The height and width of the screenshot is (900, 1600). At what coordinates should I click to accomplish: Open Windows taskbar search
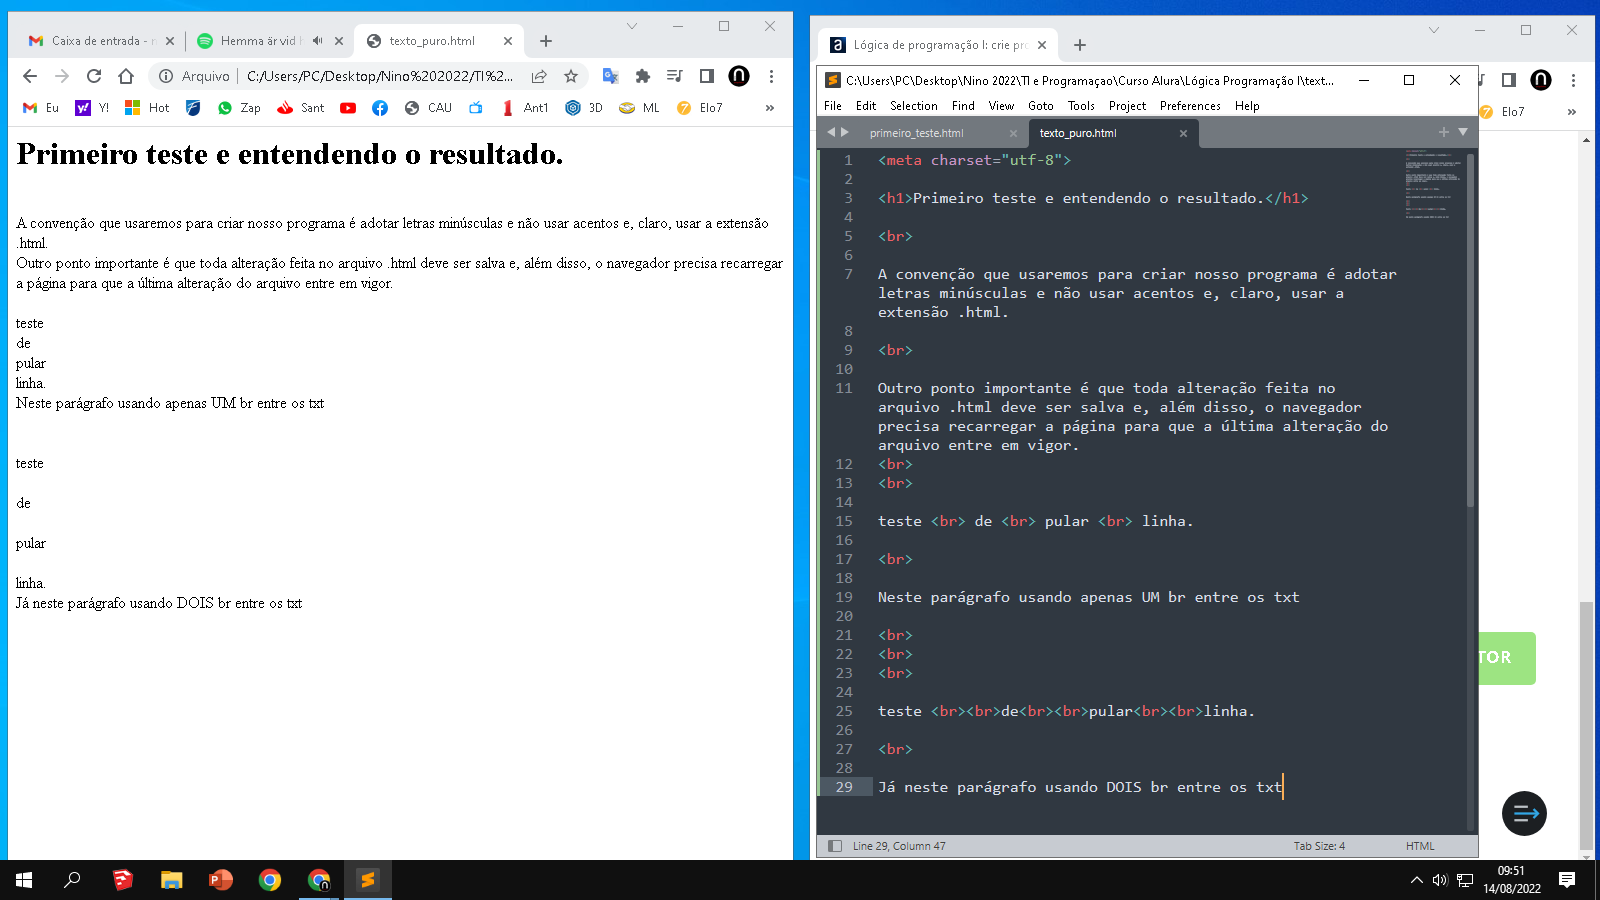pyautogui.click(x=72, y=880)
